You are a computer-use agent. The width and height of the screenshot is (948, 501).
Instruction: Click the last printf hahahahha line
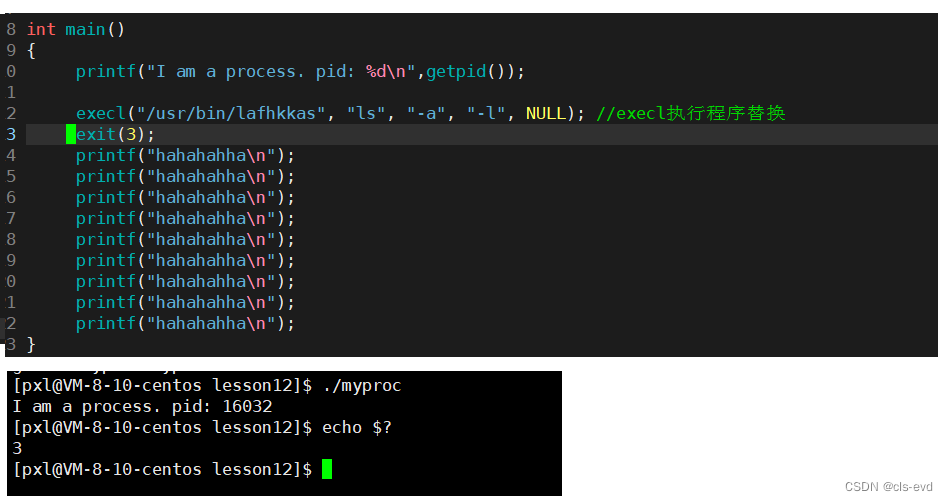185,323
